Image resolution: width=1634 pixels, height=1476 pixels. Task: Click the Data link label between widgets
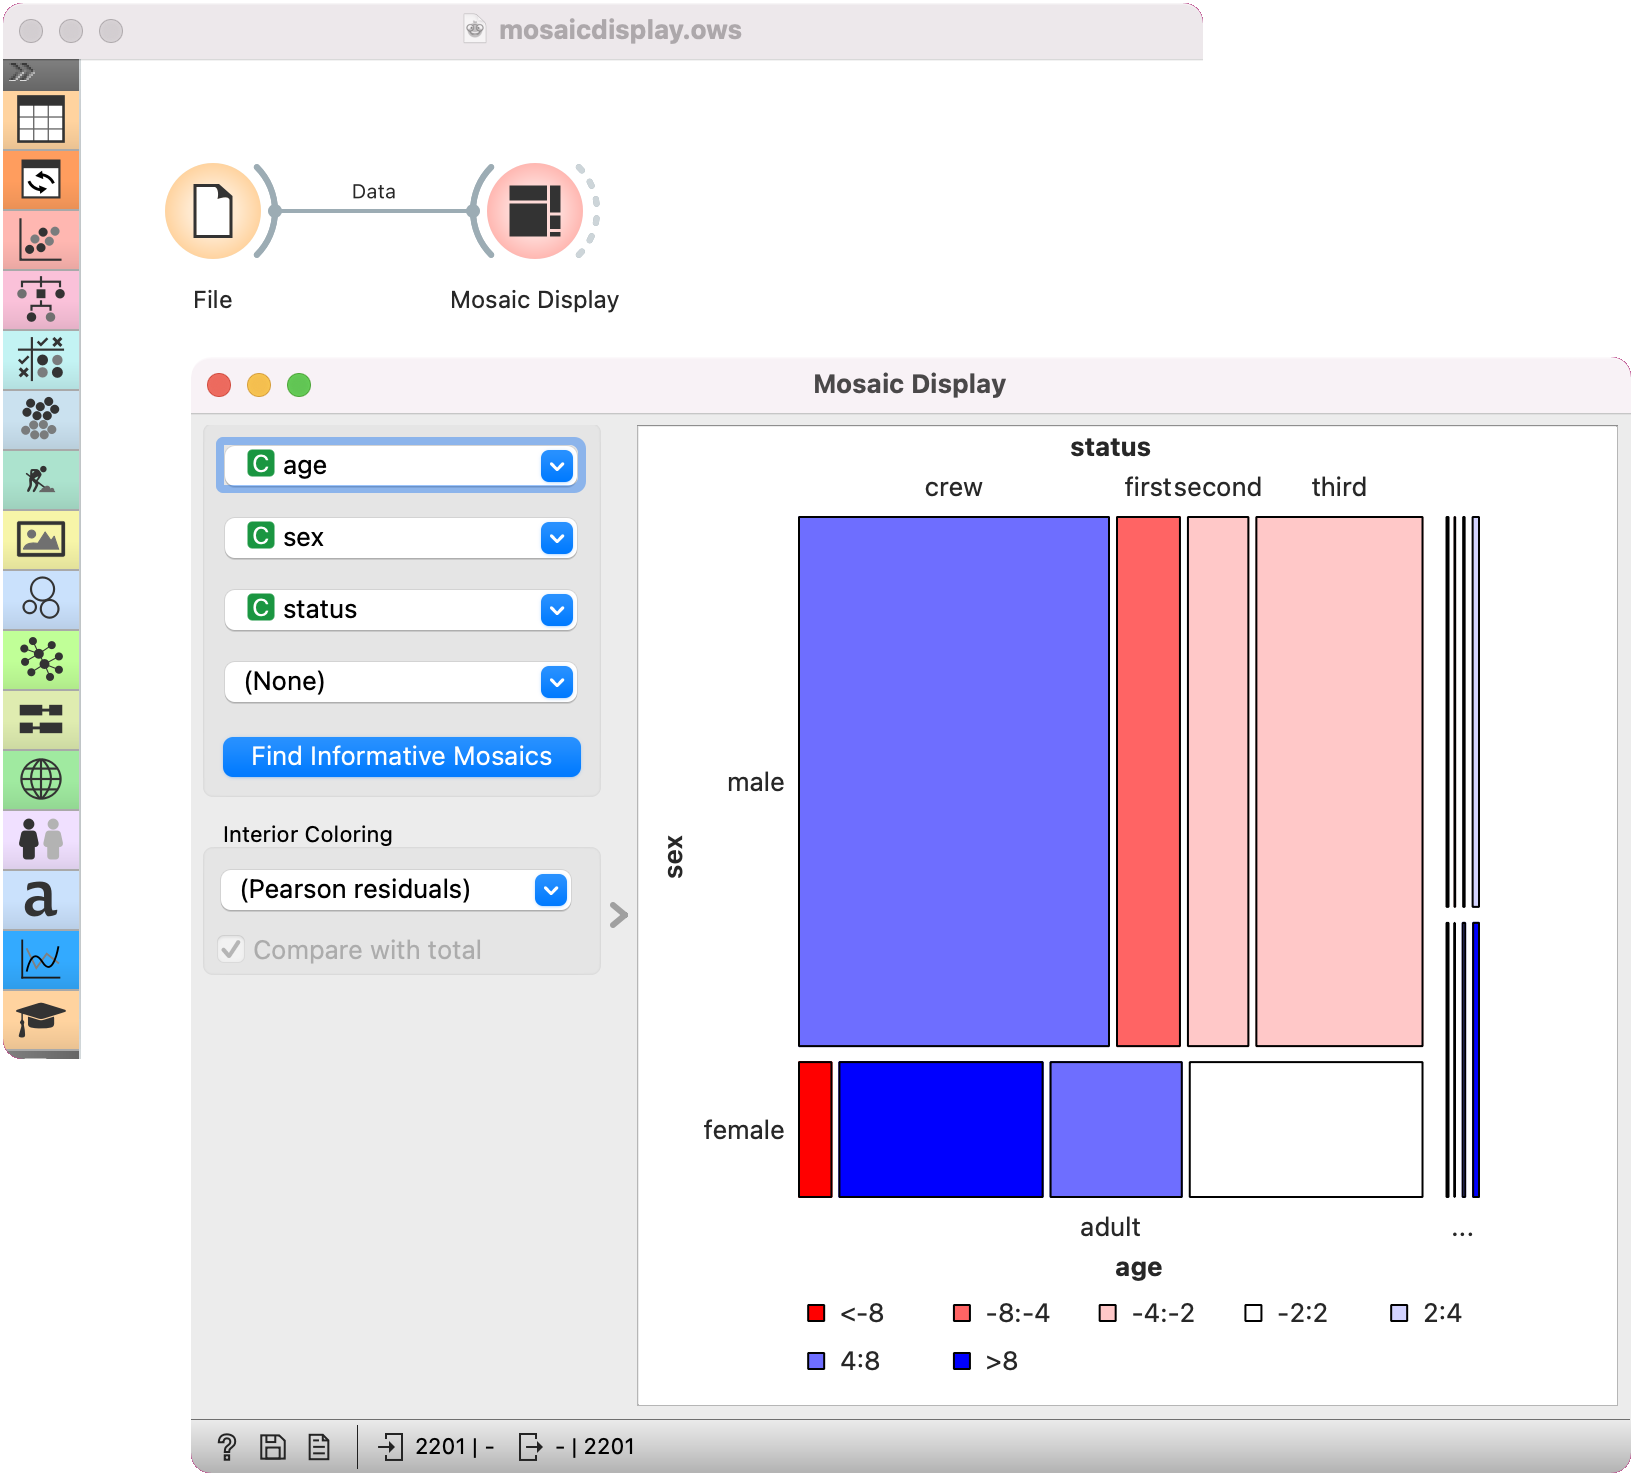[374, 191]
